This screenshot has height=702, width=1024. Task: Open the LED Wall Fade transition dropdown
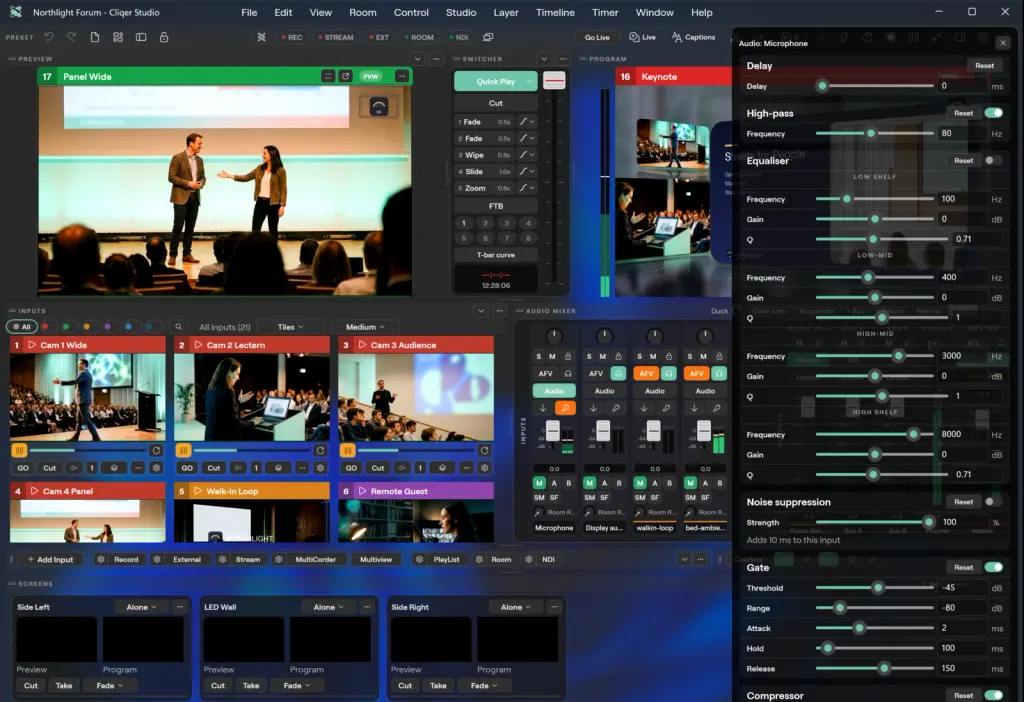click(297, 685)
